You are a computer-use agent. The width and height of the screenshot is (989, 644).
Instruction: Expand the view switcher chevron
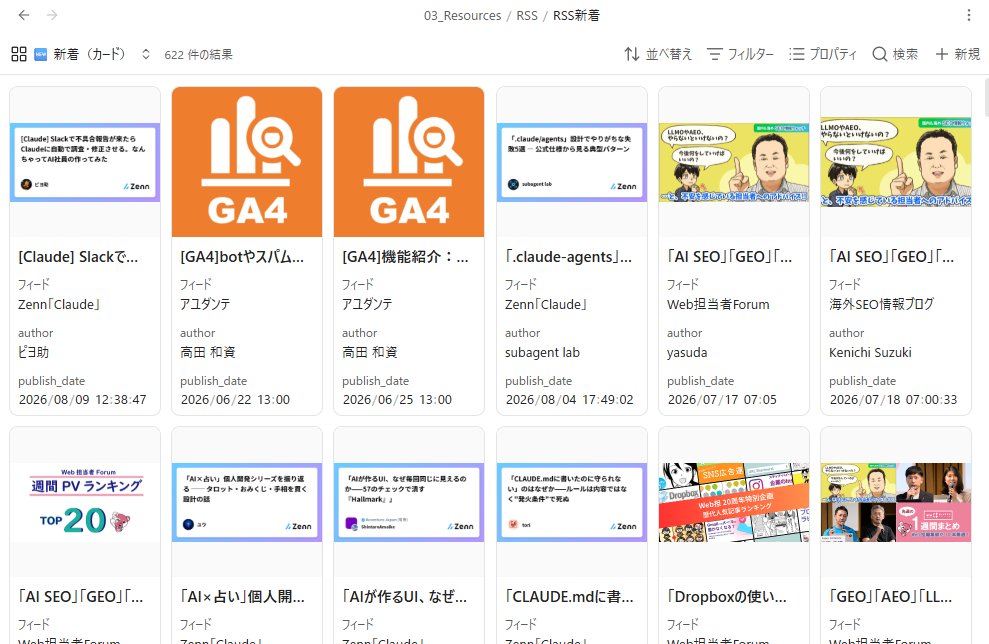146,54
